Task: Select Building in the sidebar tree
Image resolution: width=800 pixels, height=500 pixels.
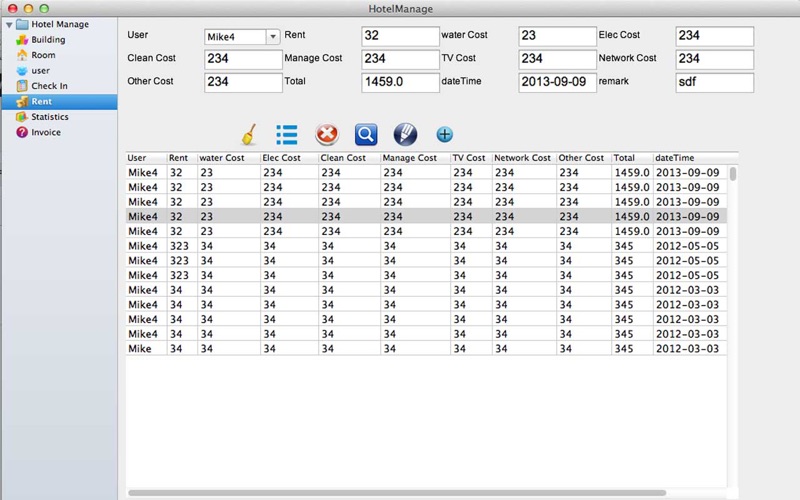Action: coord(48,40)
